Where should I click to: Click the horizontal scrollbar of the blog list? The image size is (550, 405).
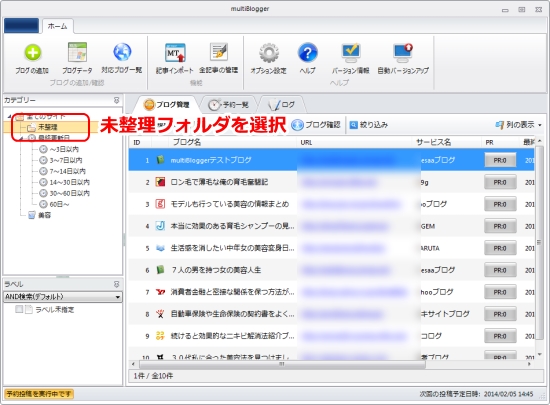point(281,364)
